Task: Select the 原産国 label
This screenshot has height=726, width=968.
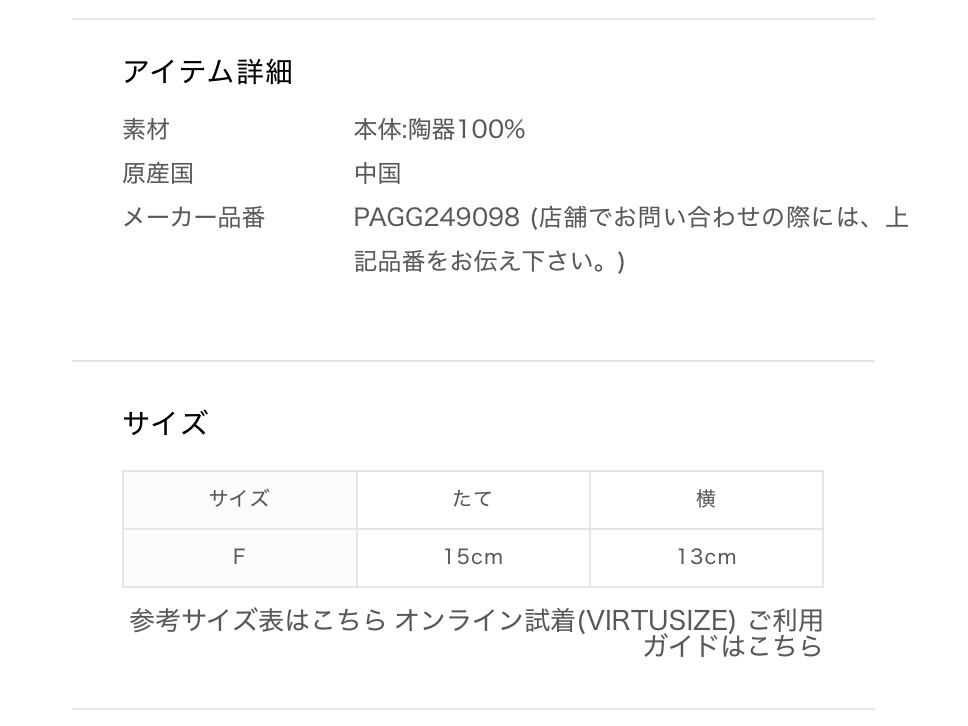Action: pyautogui.click(x=158, y=174)
